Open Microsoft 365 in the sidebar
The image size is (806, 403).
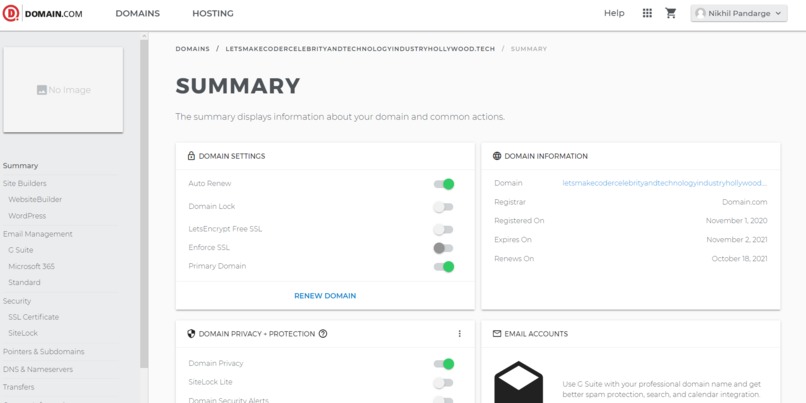(x=31, y=266)
